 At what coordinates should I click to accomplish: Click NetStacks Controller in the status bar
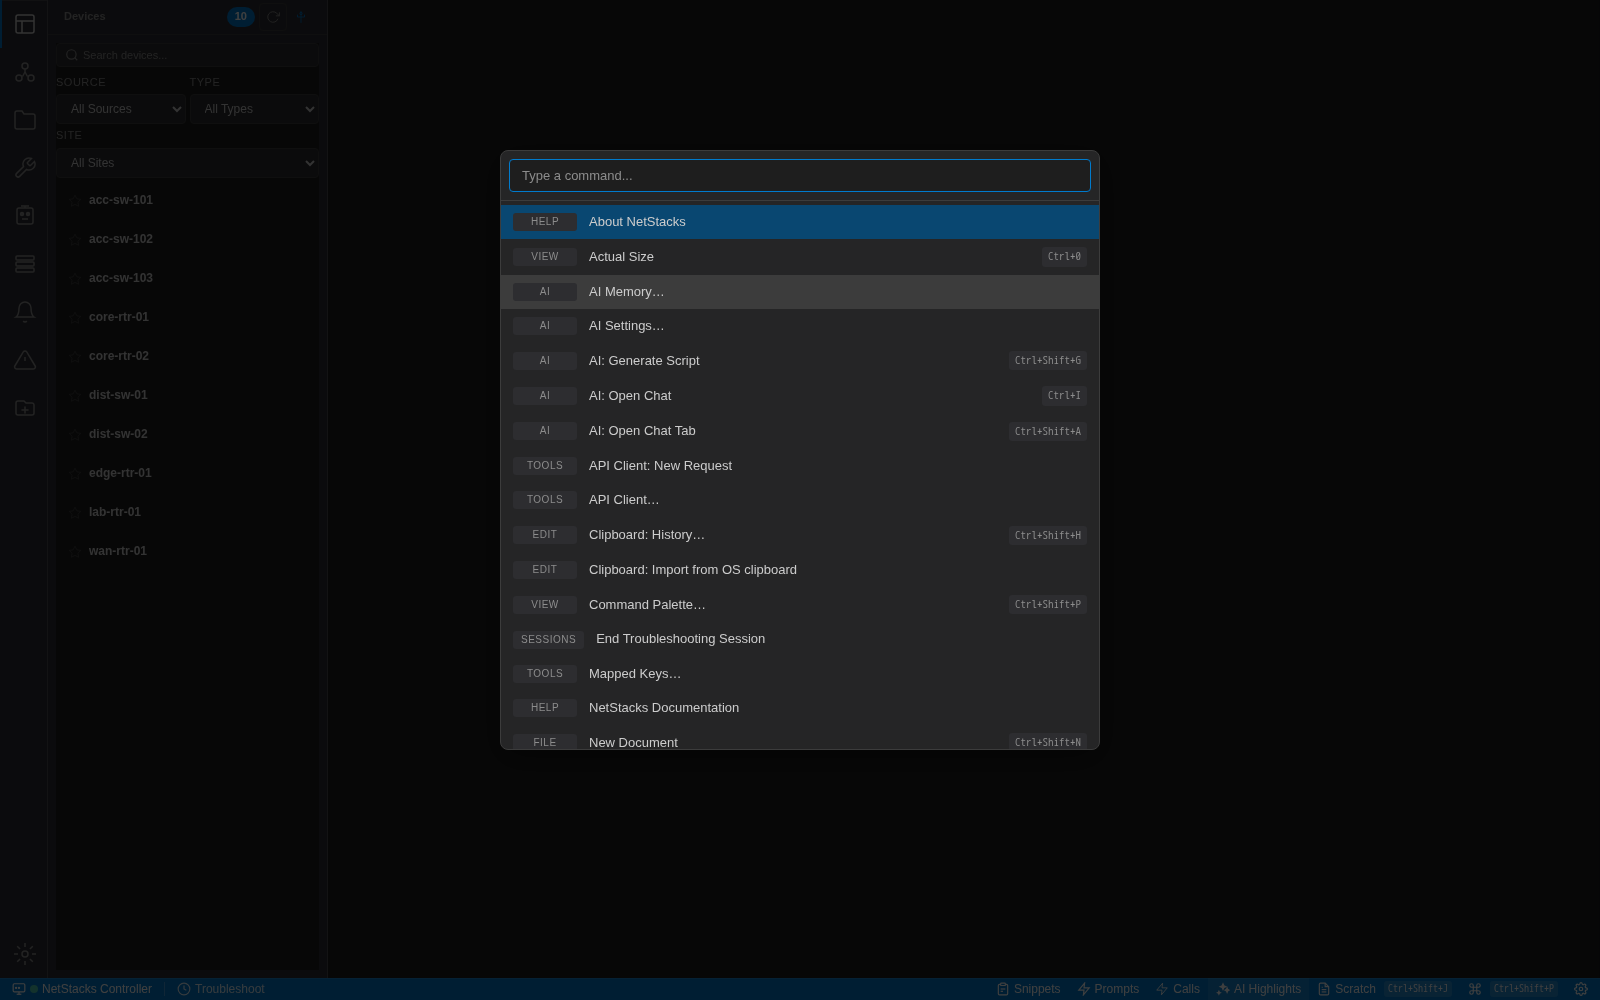tap(82, 989)
